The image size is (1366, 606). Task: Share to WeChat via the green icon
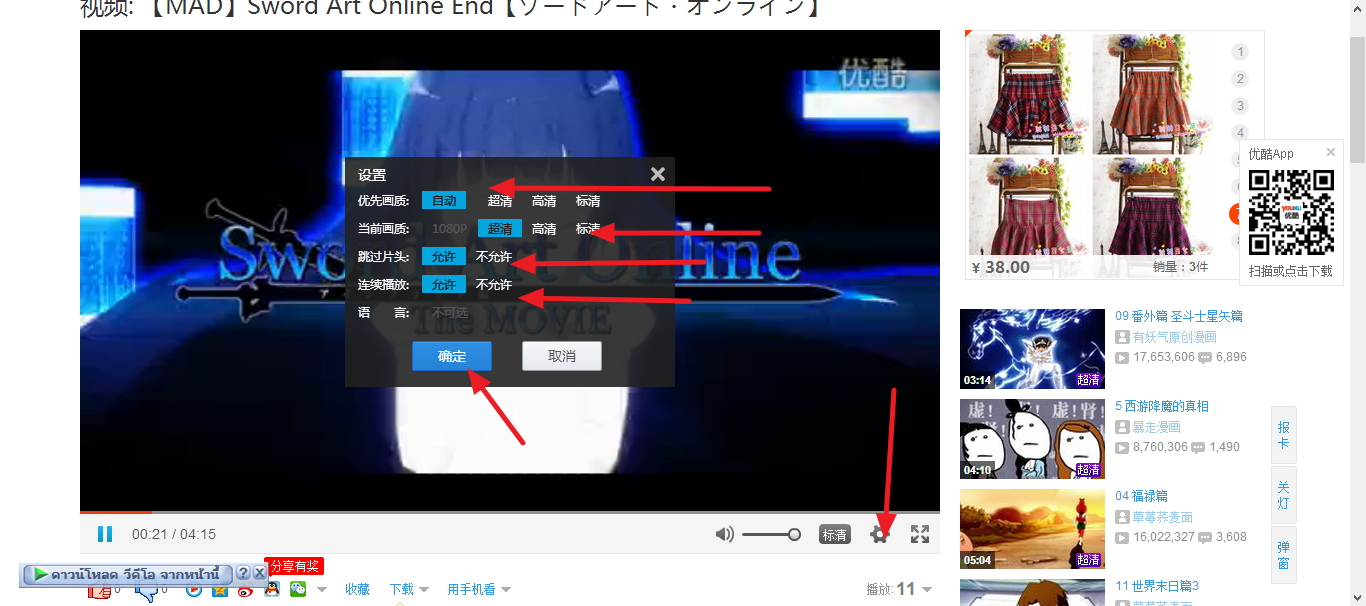298,589
